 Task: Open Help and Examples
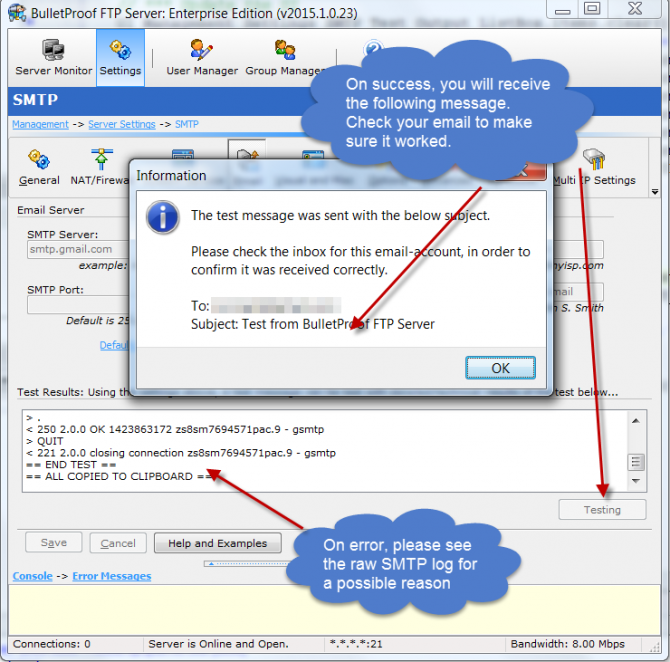tap(217, 543)
